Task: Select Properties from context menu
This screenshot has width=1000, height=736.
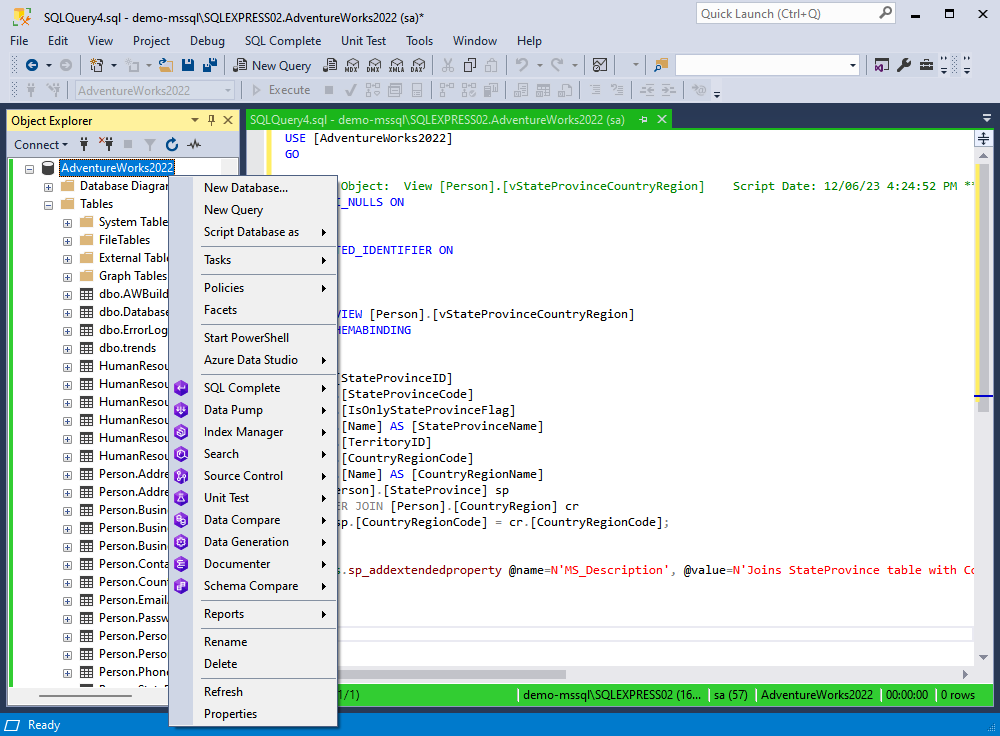Action: coord(230,714)
